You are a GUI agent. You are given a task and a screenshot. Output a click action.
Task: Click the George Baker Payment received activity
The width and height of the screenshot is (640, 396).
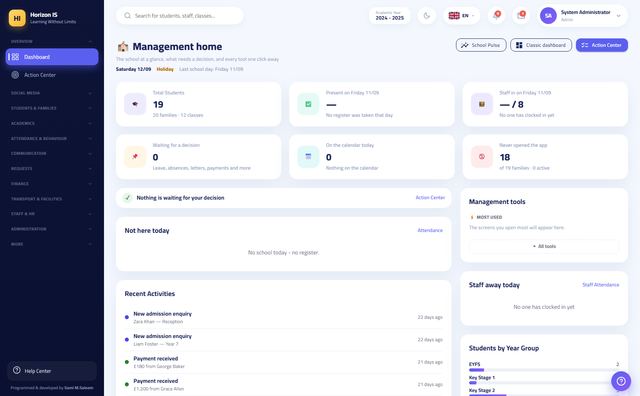284,362
